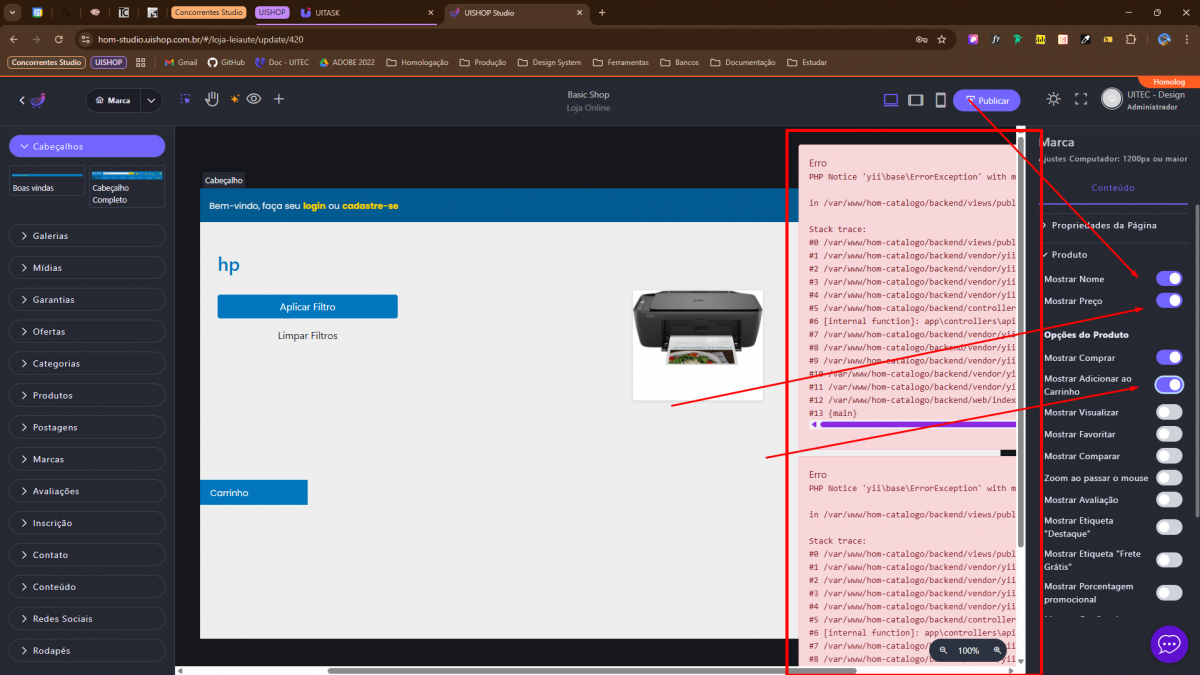
Task: Switch to mobile phone preview
Action: point(940,100)
